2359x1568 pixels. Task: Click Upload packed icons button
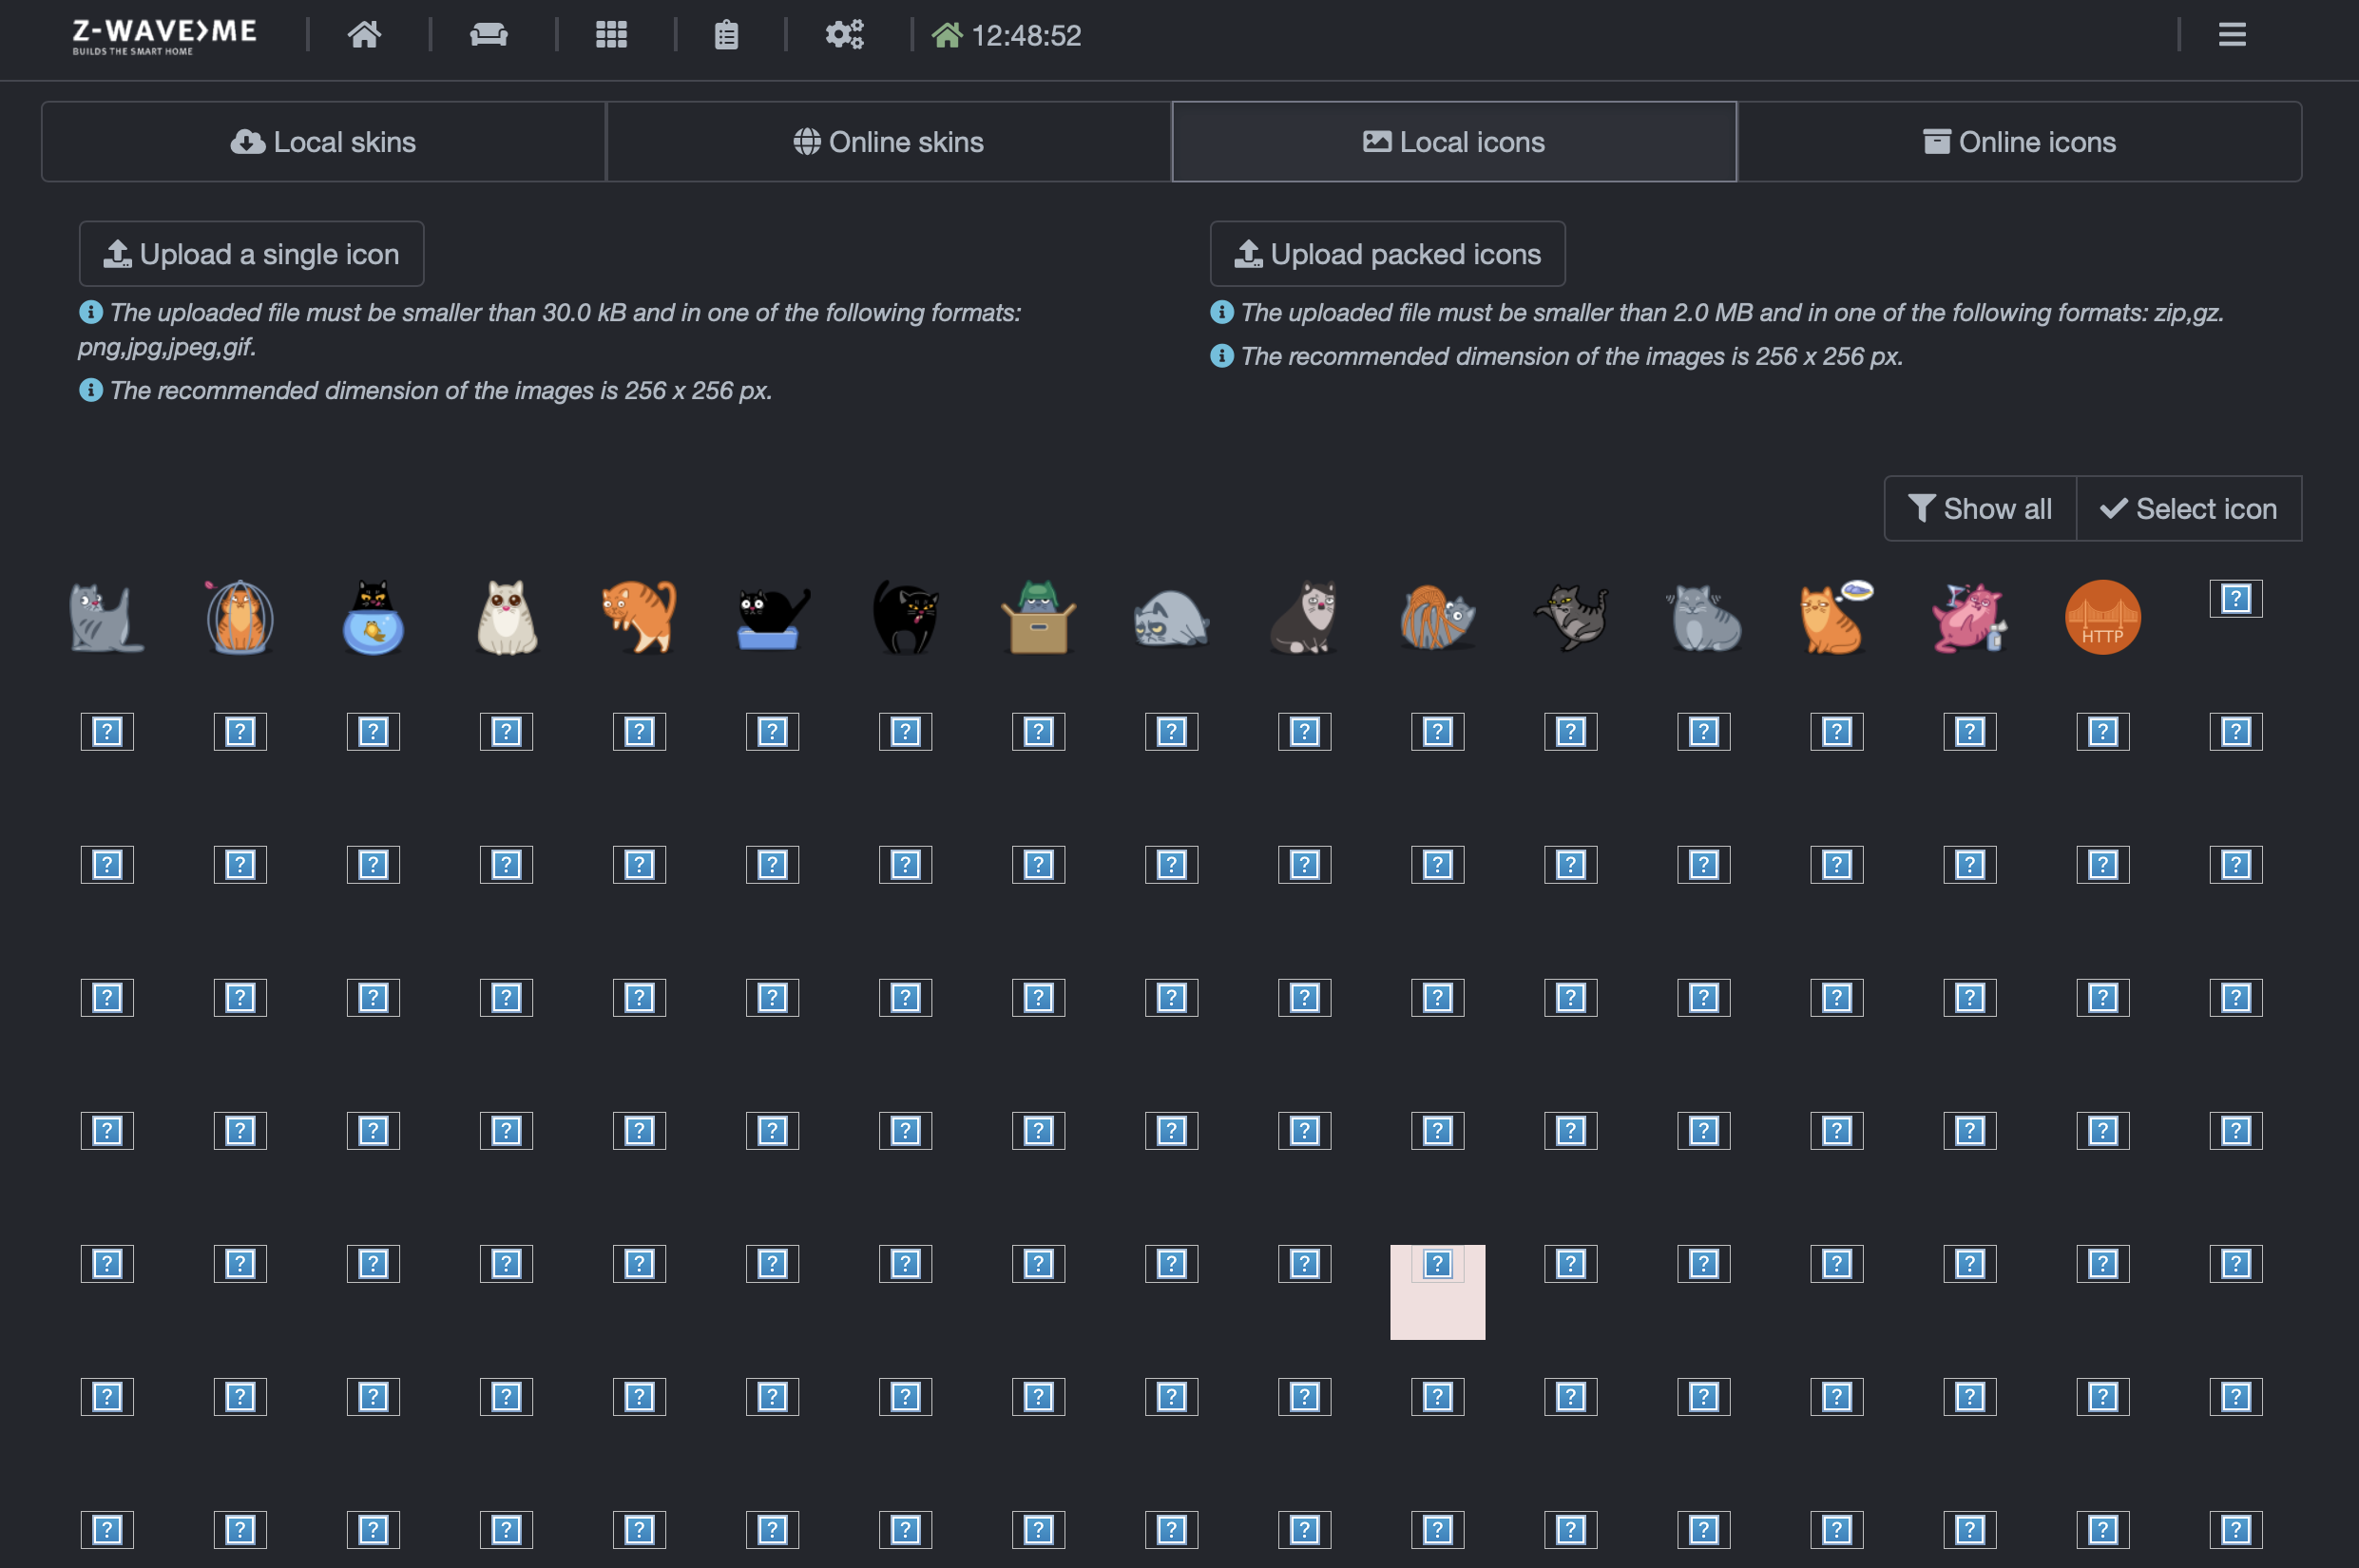1387,254
